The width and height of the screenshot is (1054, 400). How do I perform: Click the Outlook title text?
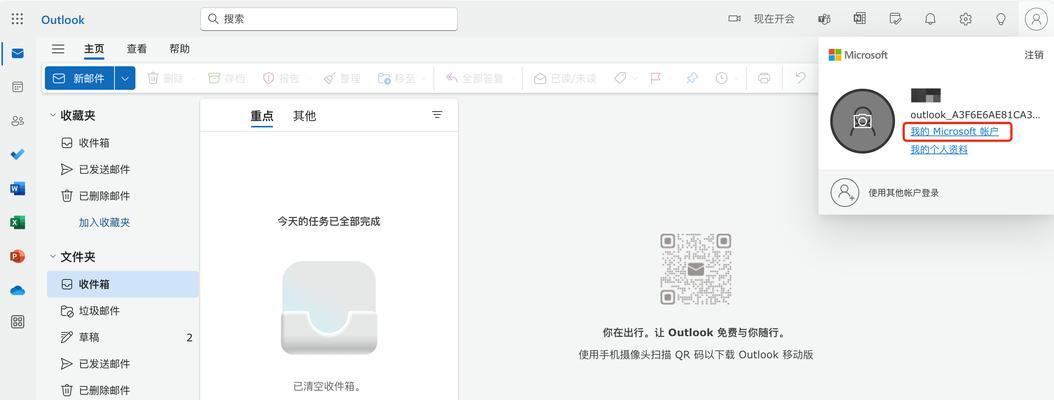[63, 19]
